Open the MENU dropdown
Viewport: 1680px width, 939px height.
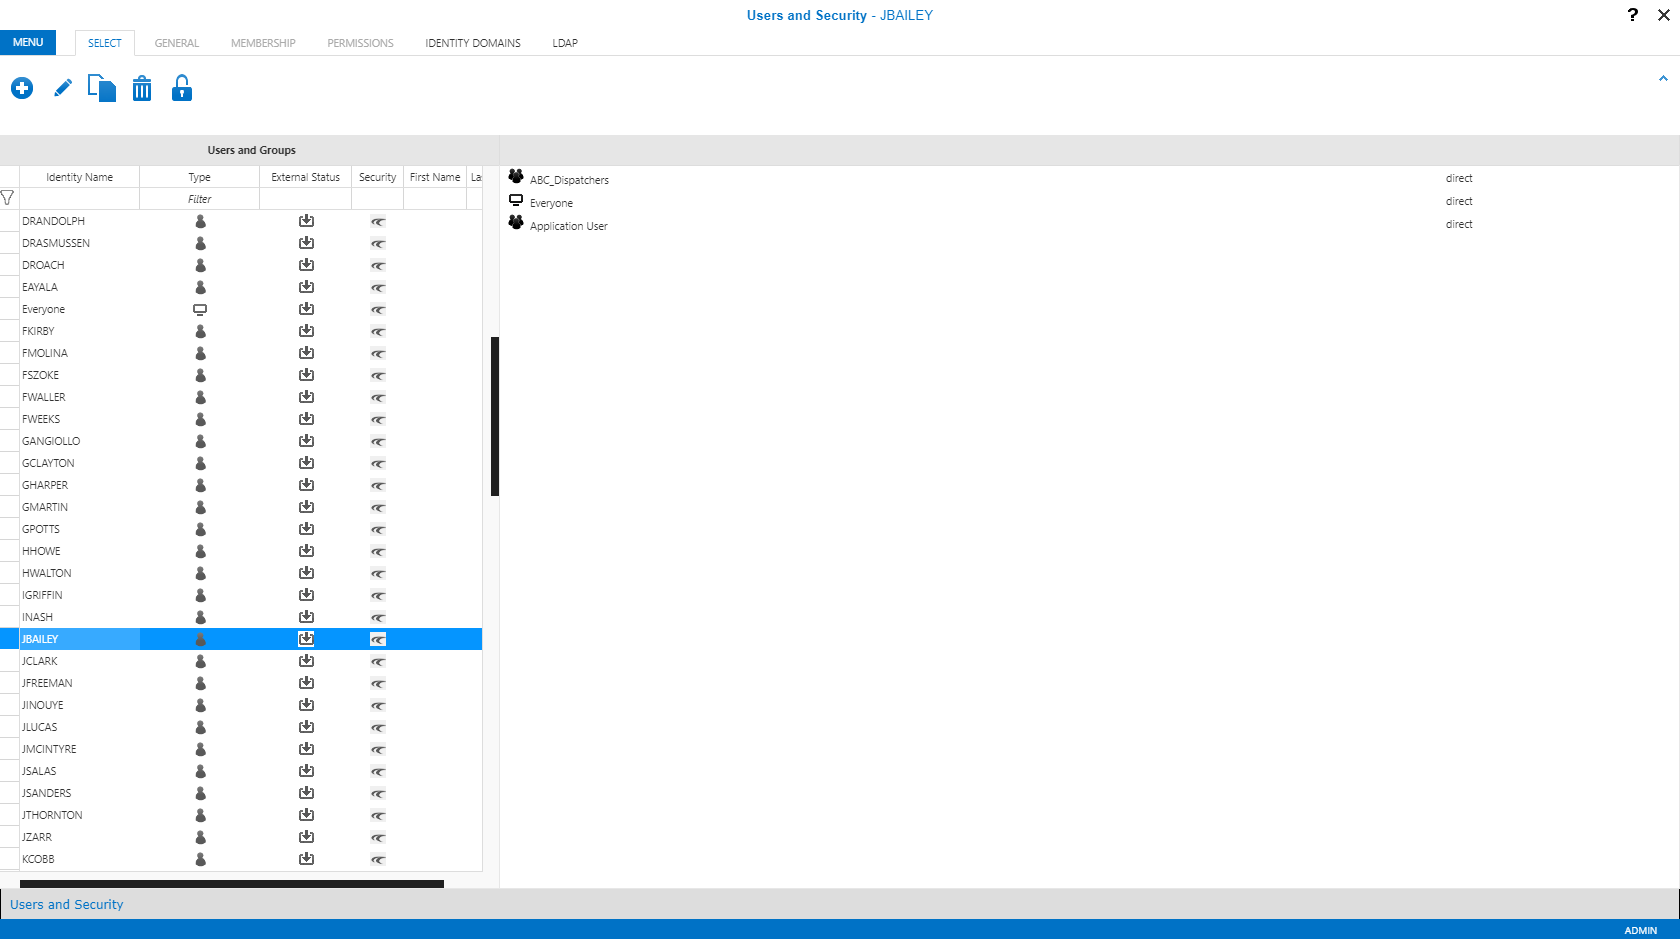coord(28,42)
